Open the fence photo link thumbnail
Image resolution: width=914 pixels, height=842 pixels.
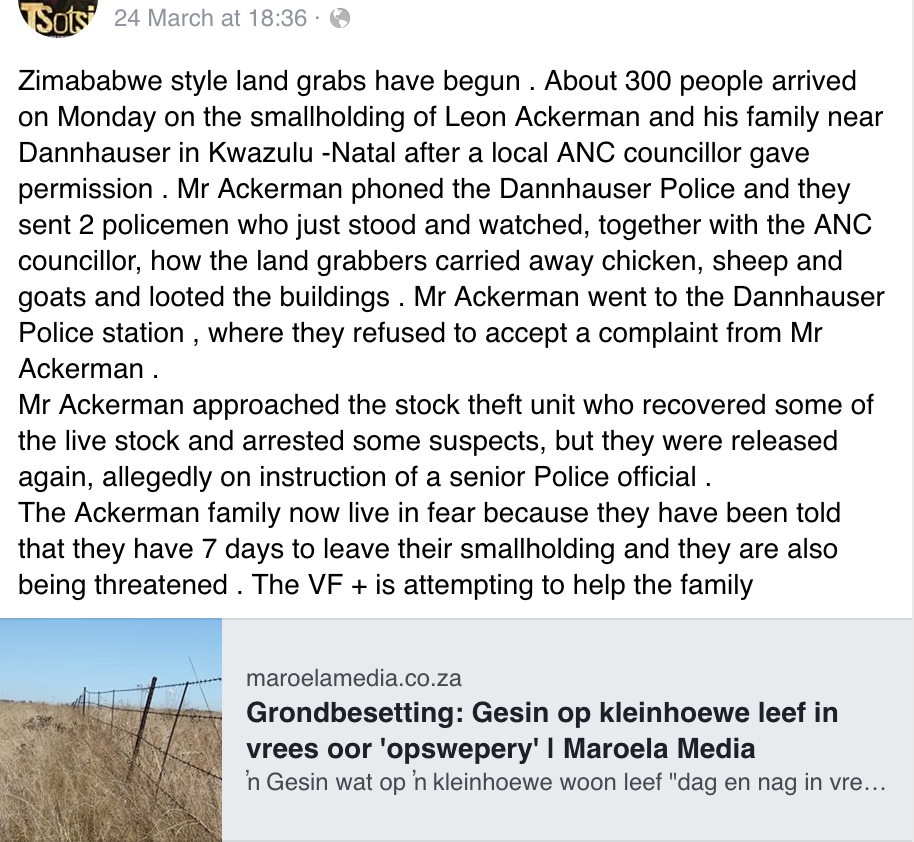tap(111, 729)
